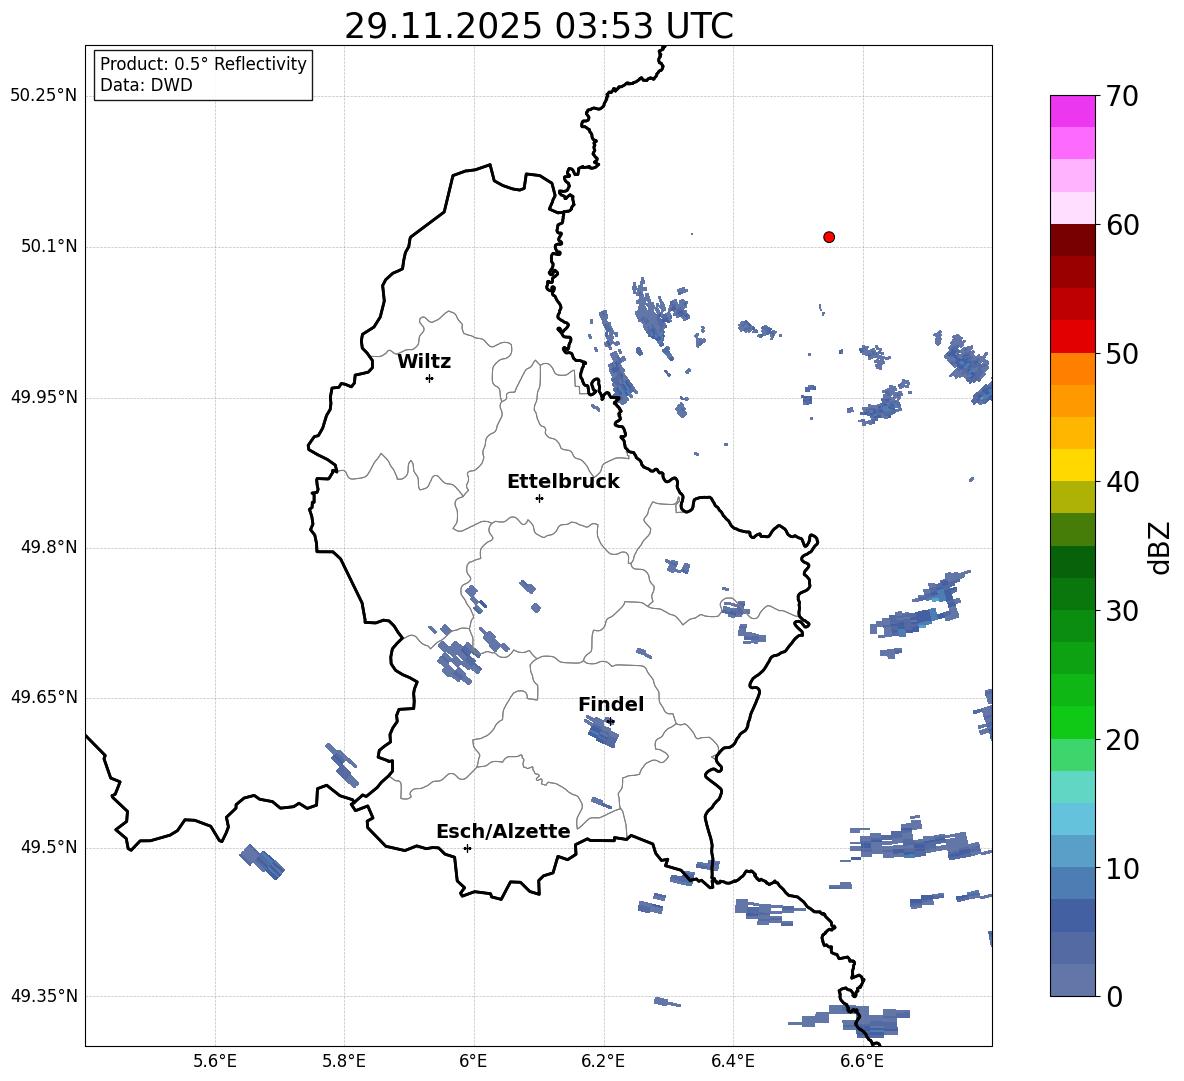Pick the bright red colorbar swatch above 50
Viewport: 1184px width, 1081px height.
[1072, 336]
